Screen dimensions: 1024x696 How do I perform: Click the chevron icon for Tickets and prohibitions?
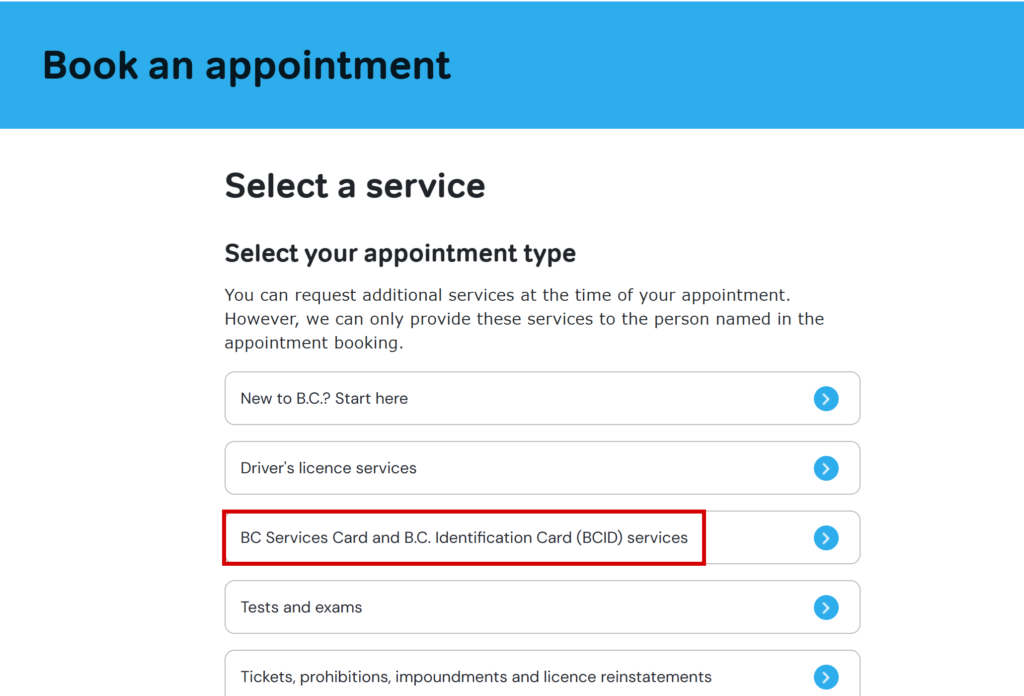pos(826,677)
